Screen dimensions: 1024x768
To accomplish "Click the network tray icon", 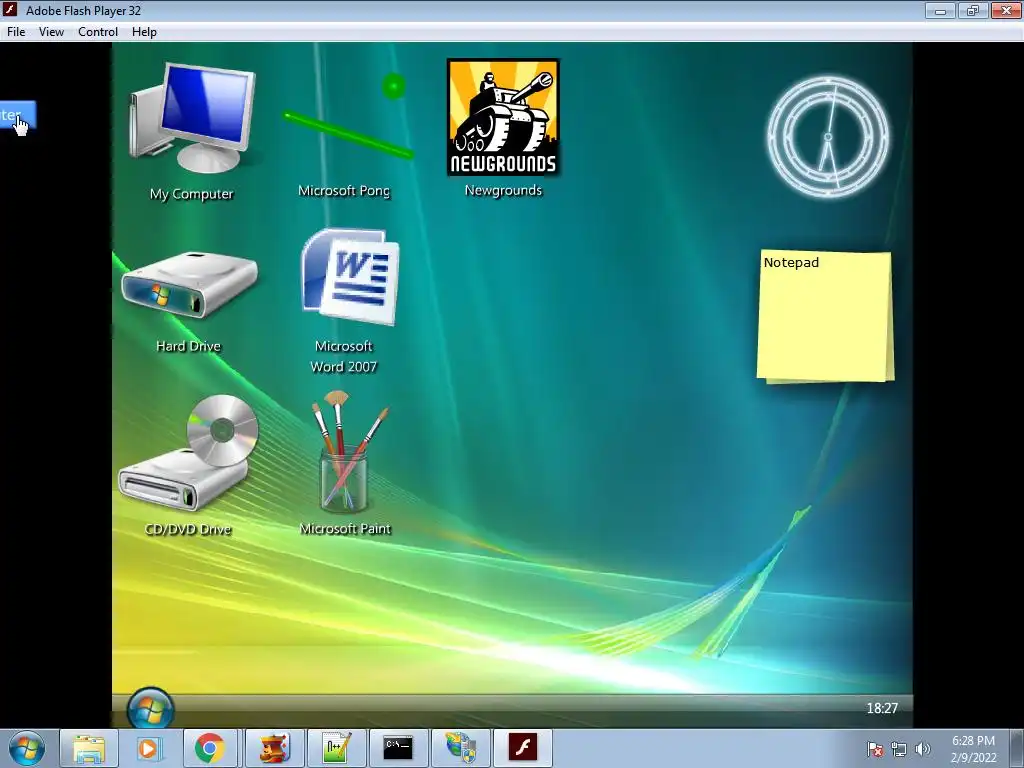I will pyautogui.click(x=899, y=749).
